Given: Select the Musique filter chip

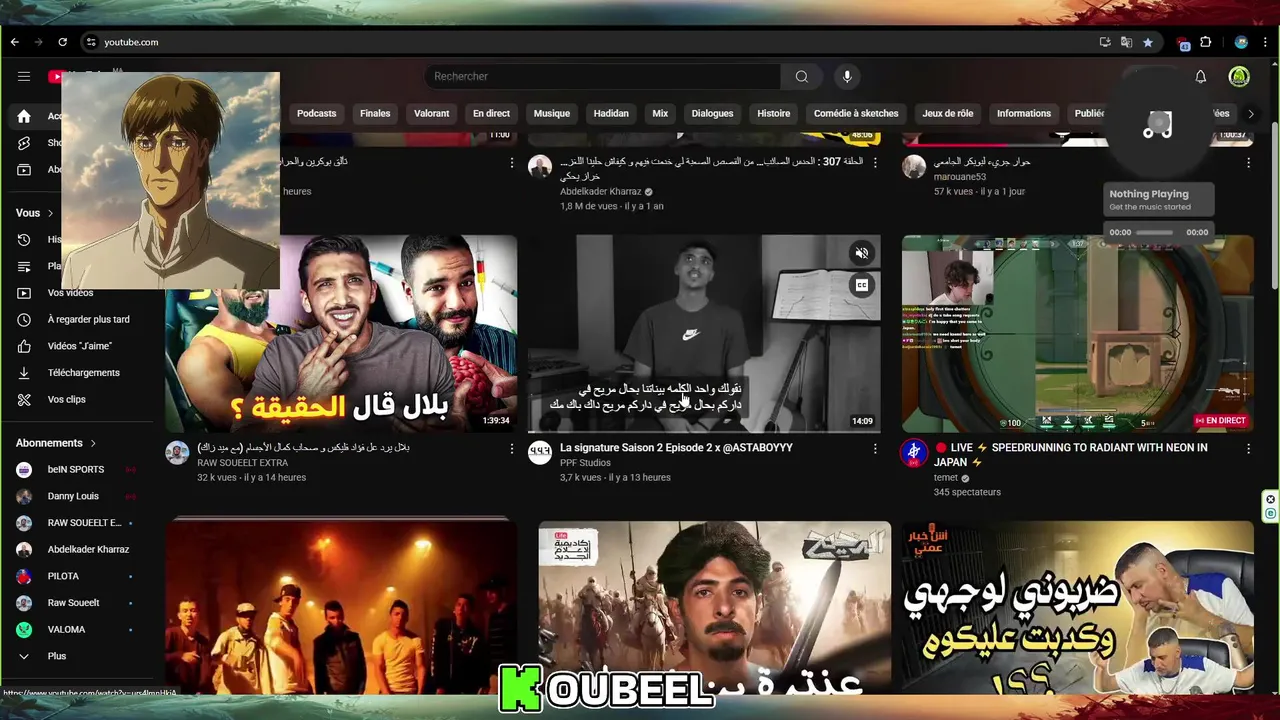Looking at the screenshot, I should tap(551, 113).
